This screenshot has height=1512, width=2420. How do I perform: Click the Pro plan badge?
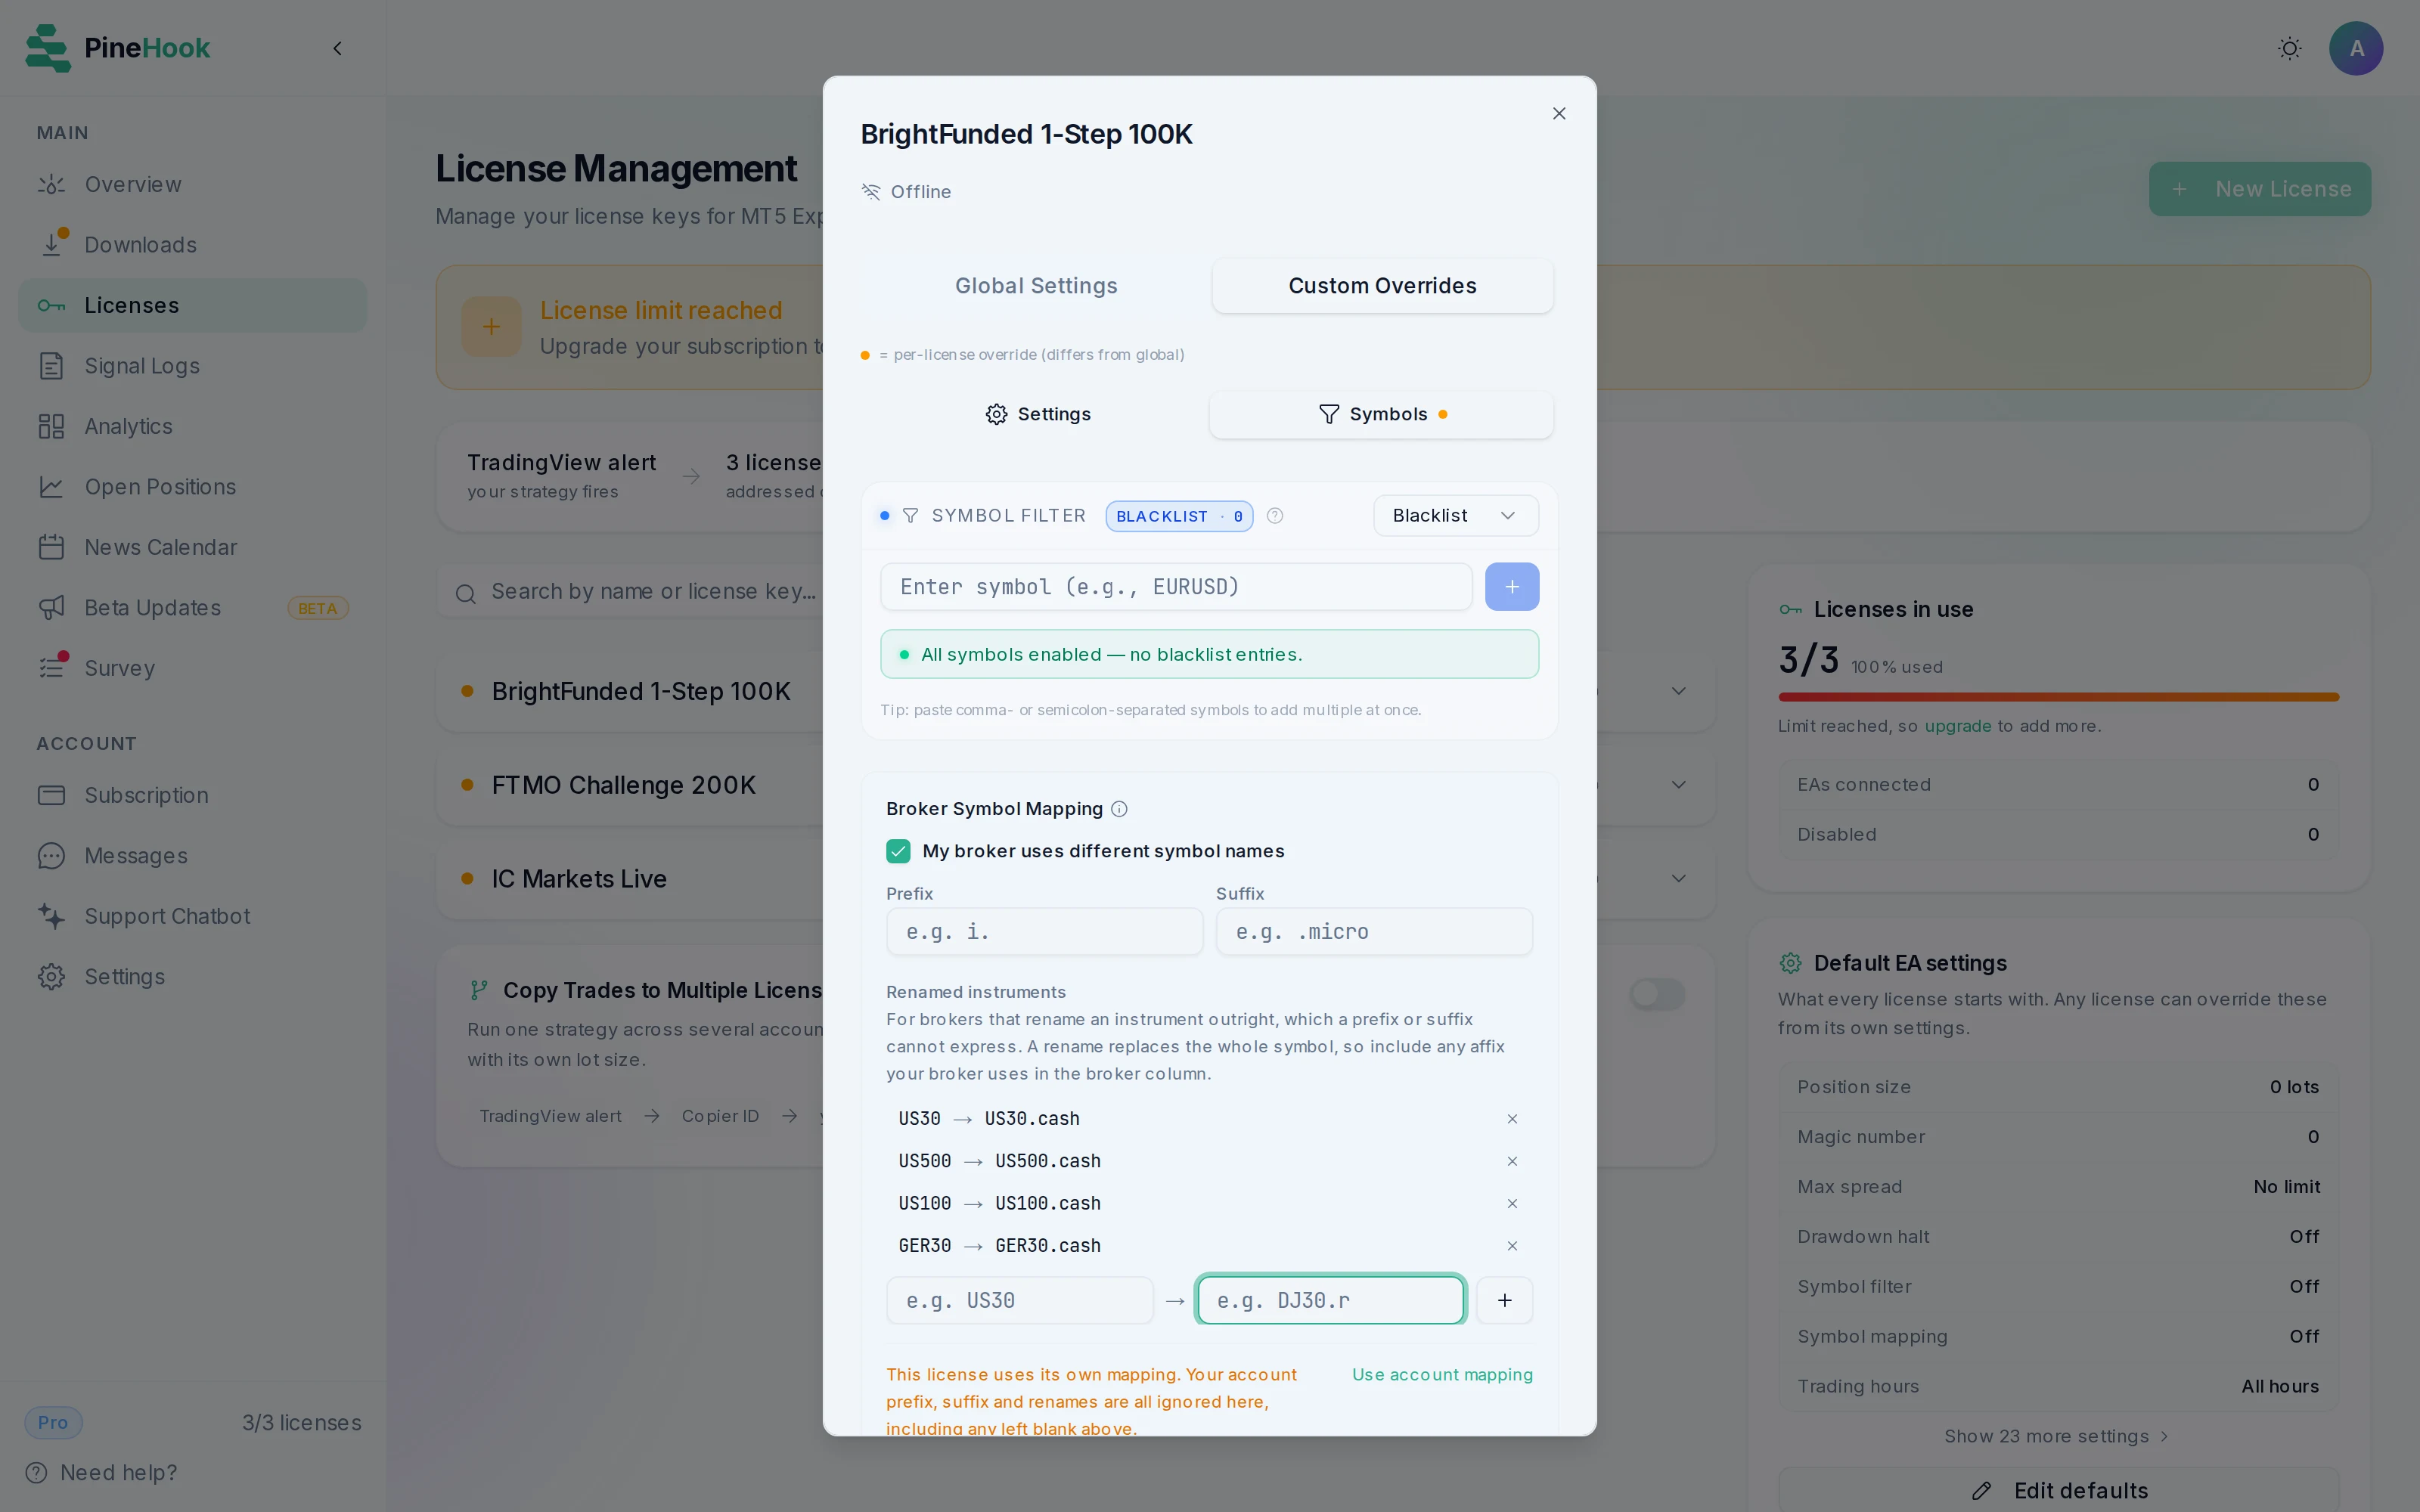click(53, 1423)
